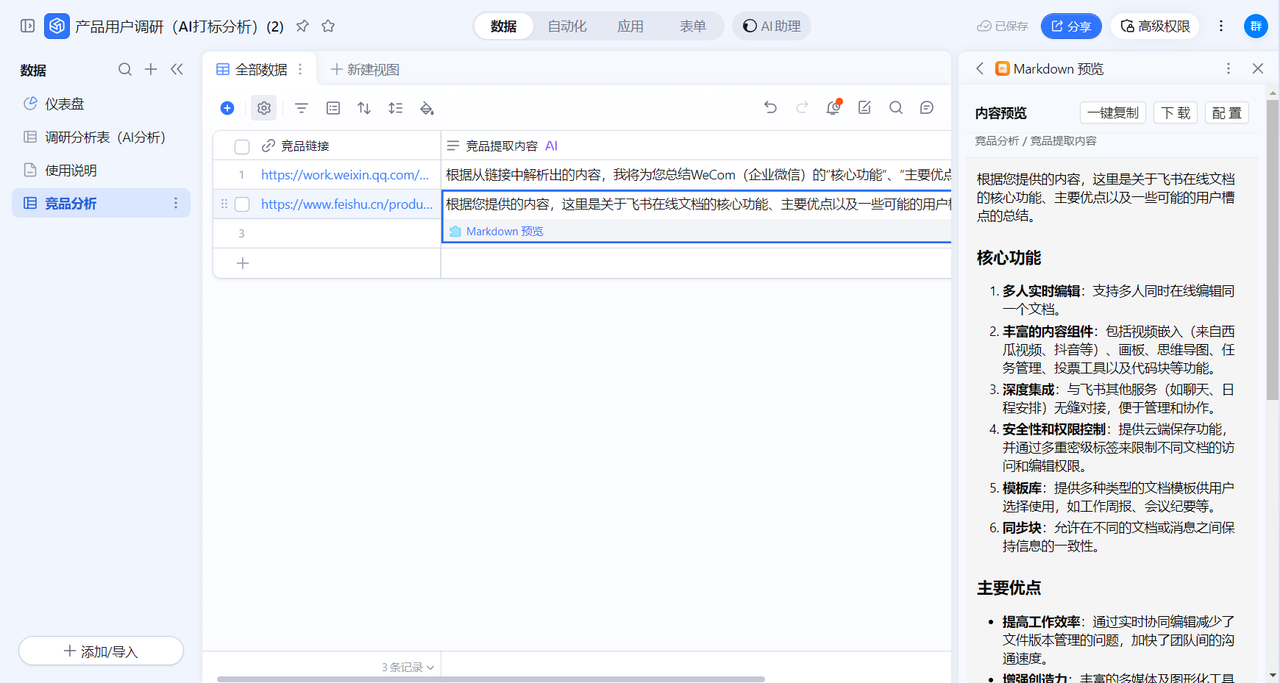Viewport: 1280px width, 683px height.
Task: Expand the 3条记录 record count dropdown
Action: (x=408, y=667)
